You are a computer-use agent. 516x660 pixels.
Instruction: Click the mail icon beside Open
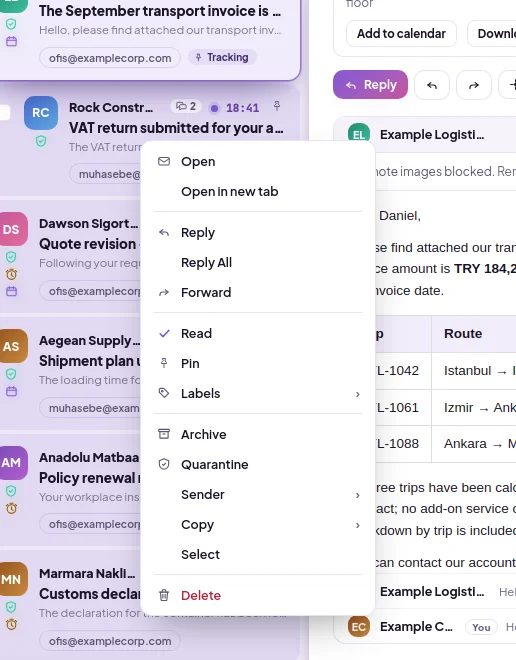tap(164, 161)
